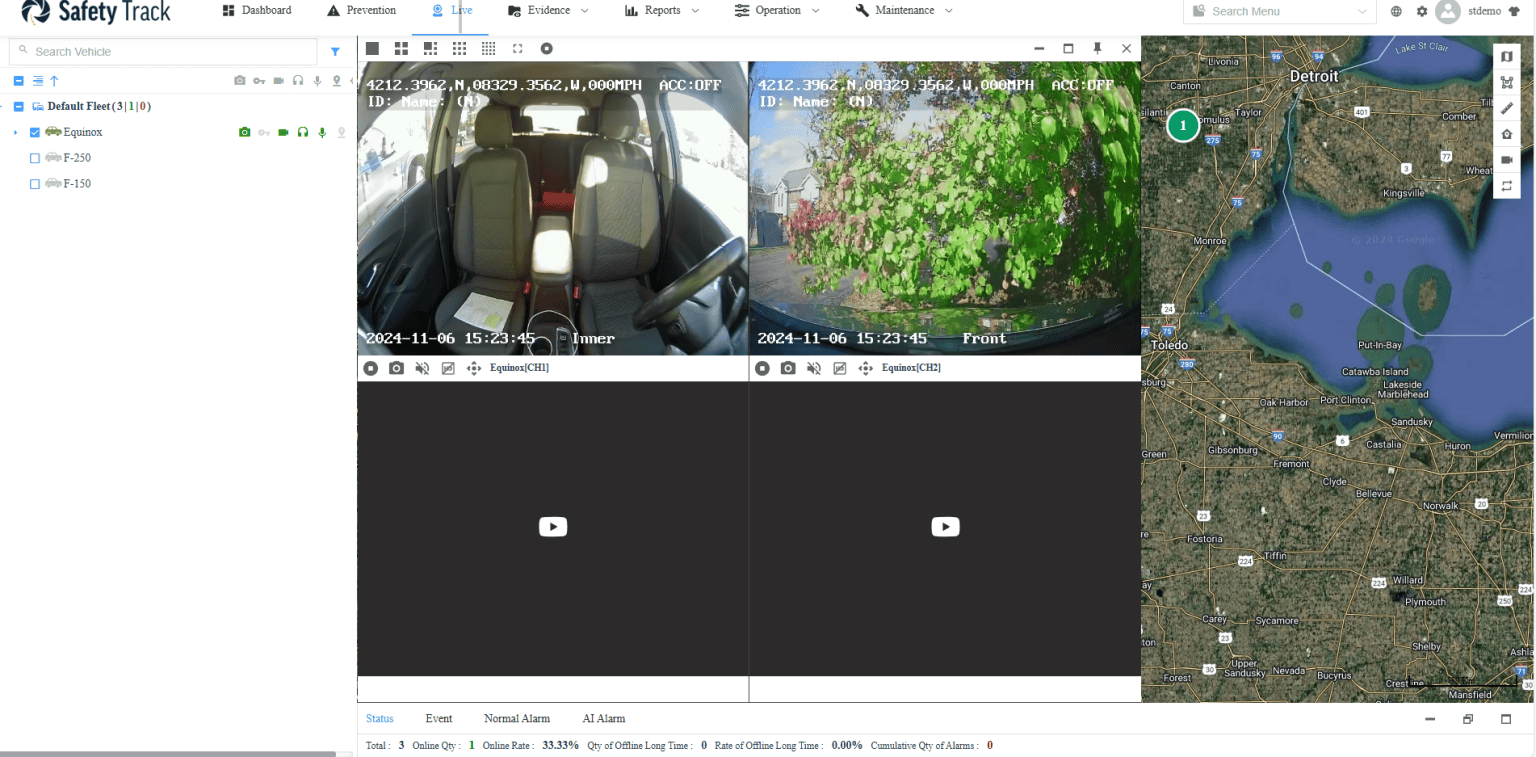Take a snapshot of Equinox[CH1] video

coord(396,368)
